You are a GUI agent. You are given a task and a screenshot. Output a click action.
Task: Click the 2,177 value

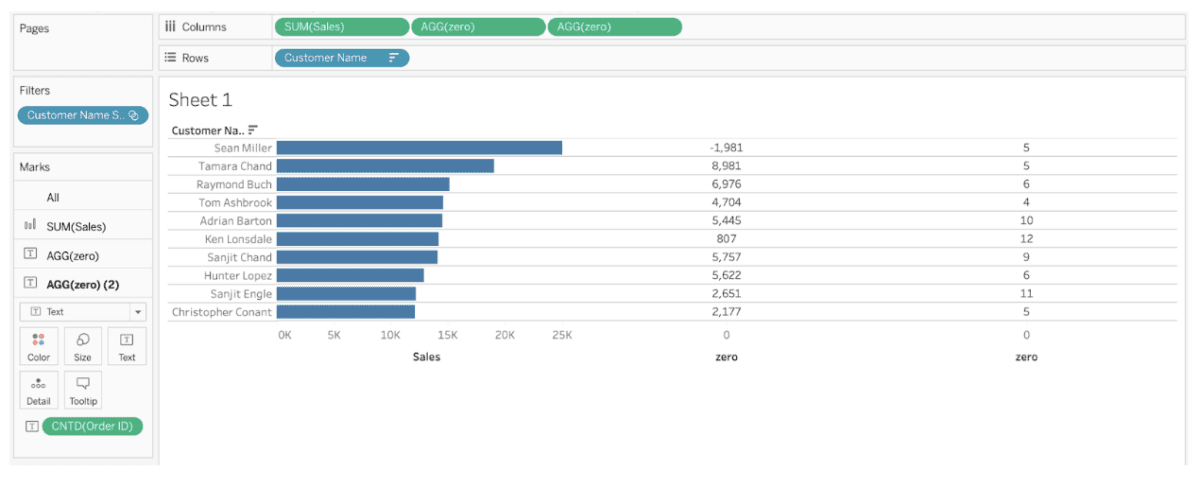coord(726,312)
